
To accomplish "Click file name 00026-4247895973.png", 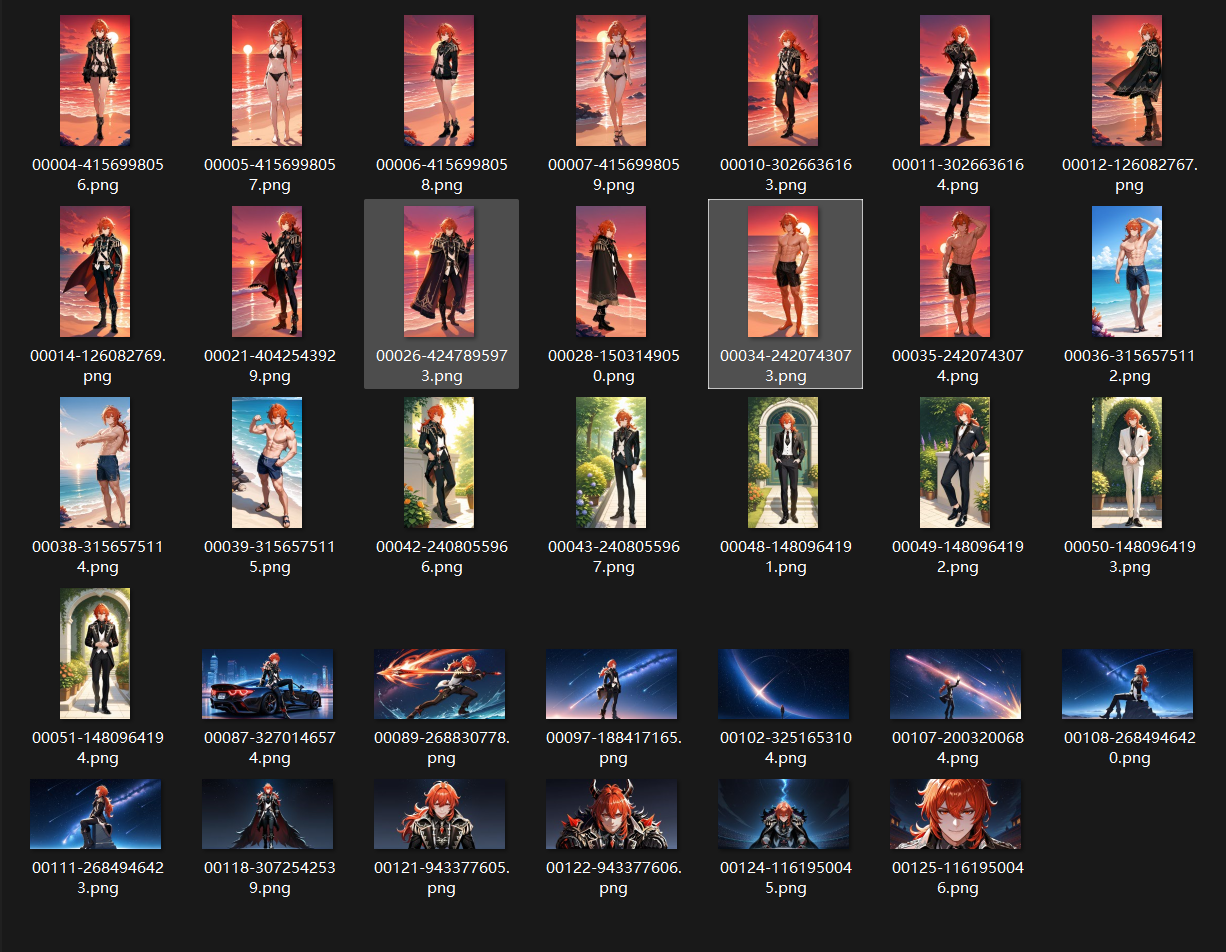I will (441, 366).
